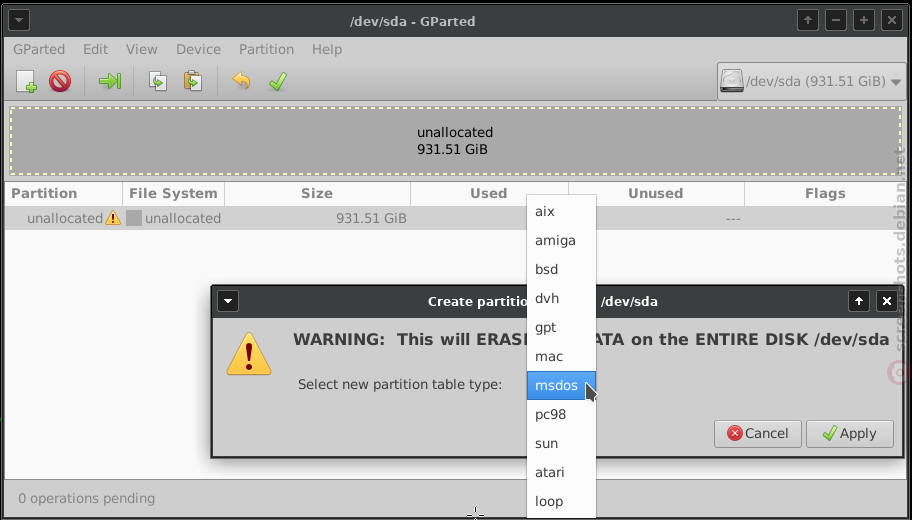This screenshot has width=912, height=520.
Task: Click the Resize/Move partition toolbar icon
Action: (x=109, y=81)
